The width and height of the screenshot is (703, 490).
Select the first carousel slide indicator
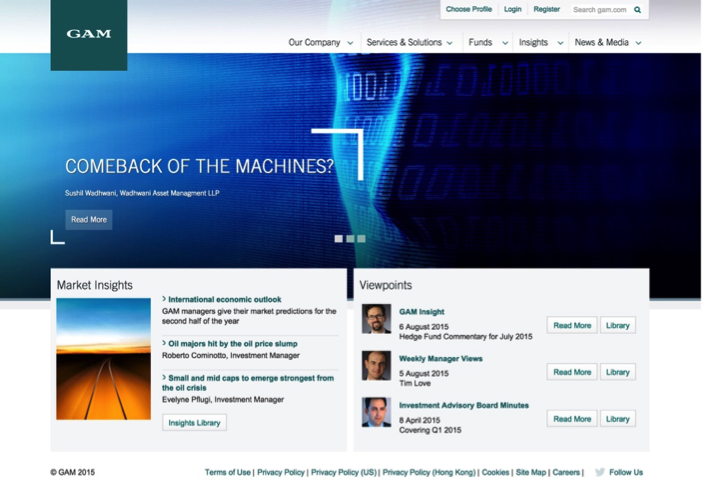point(338,239)
